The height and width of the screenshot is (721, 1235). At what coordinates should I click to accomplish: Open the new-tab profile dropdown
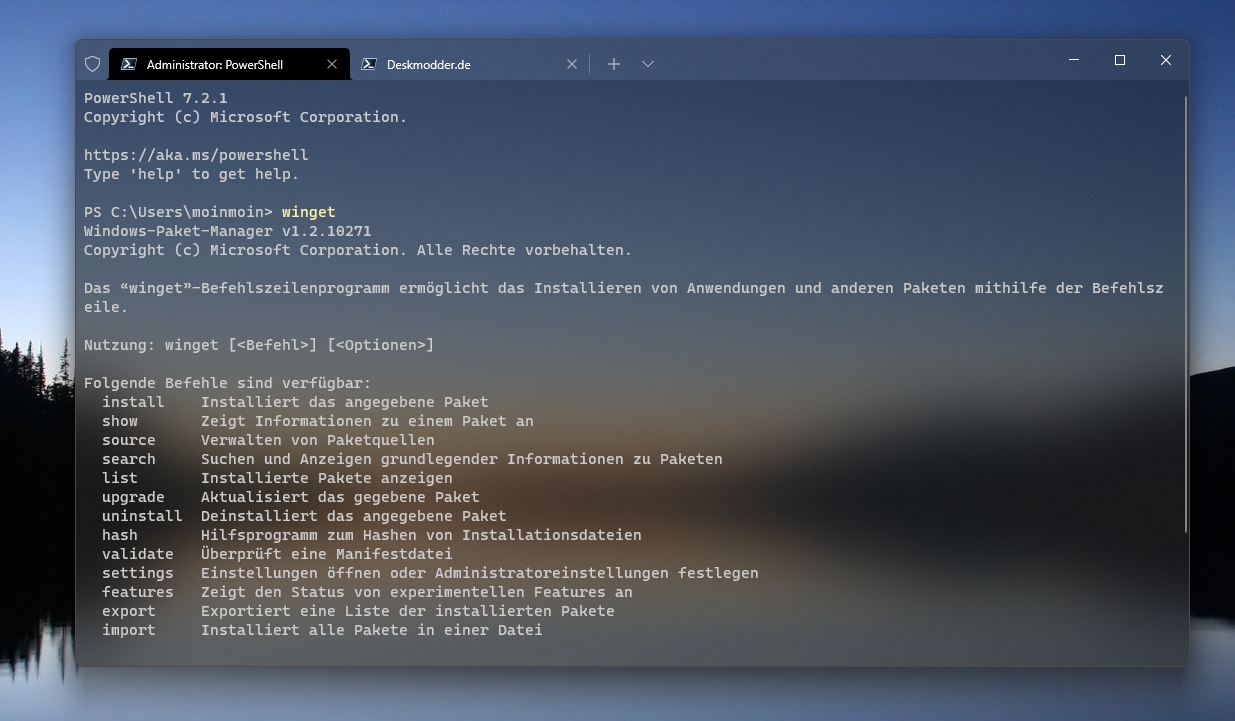coord(648,64)
